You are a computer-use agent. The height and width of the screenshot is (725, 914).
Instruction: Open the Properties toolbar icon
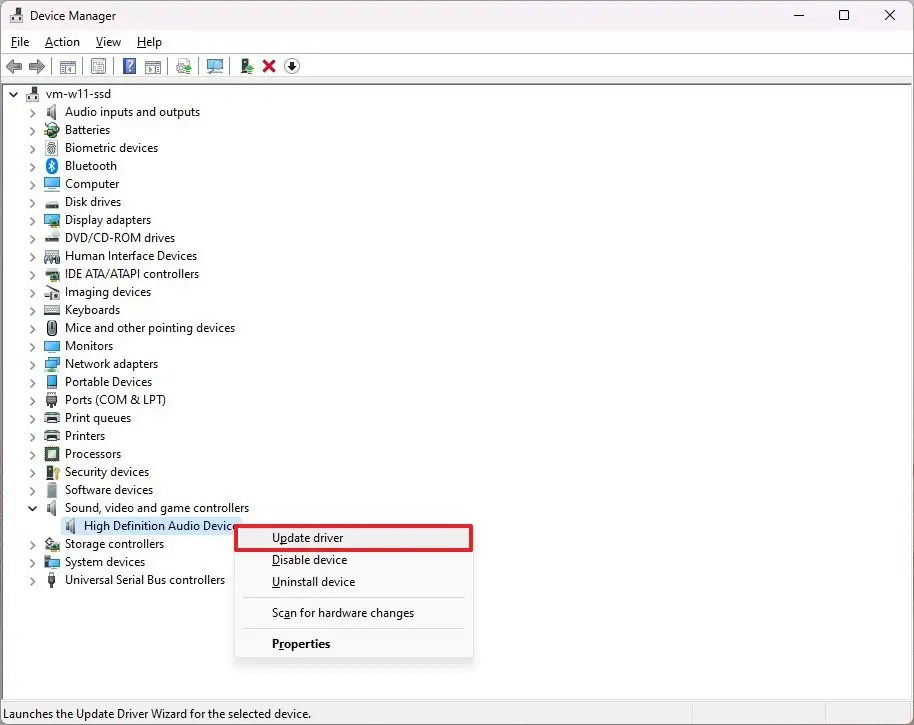tap(98, 66)
